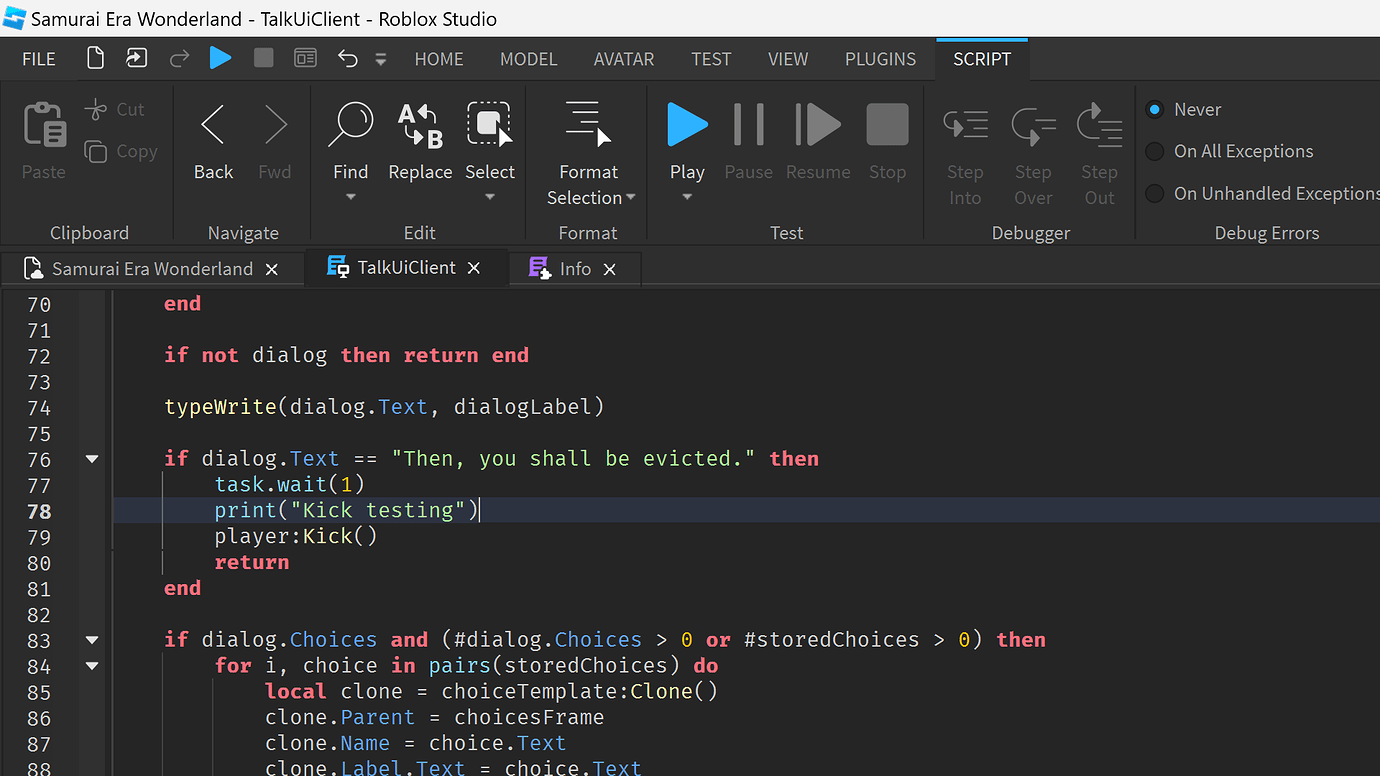
Task: Click the new file icon in quick access bar
Action: 95,59
